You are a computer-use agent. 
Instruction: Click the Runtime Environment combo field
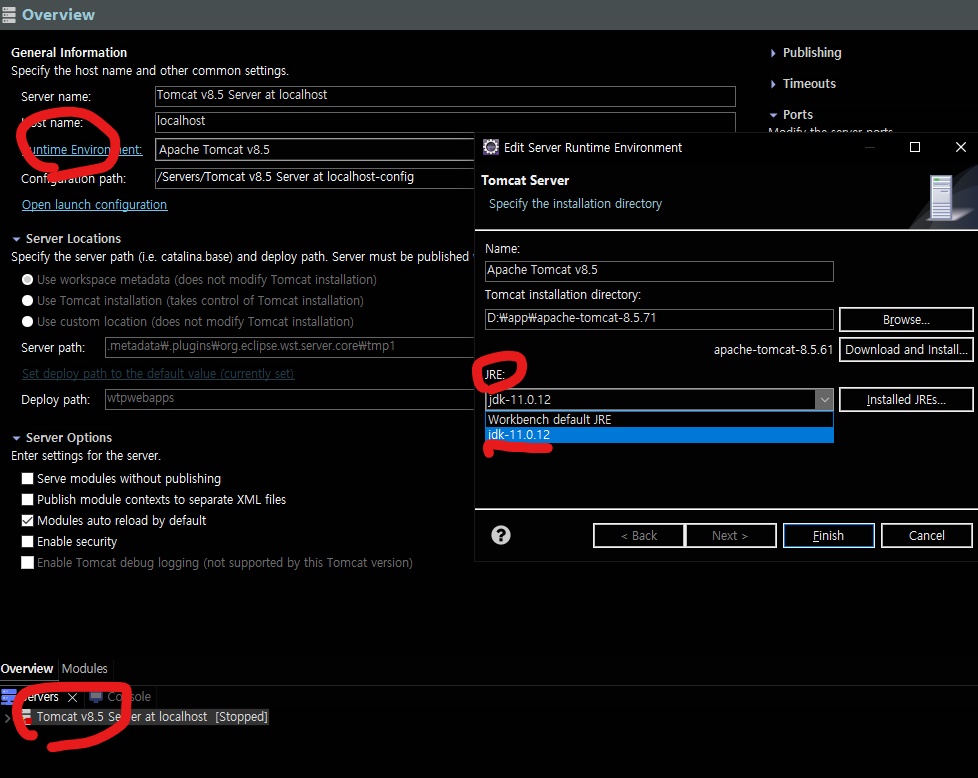point(314,150)
